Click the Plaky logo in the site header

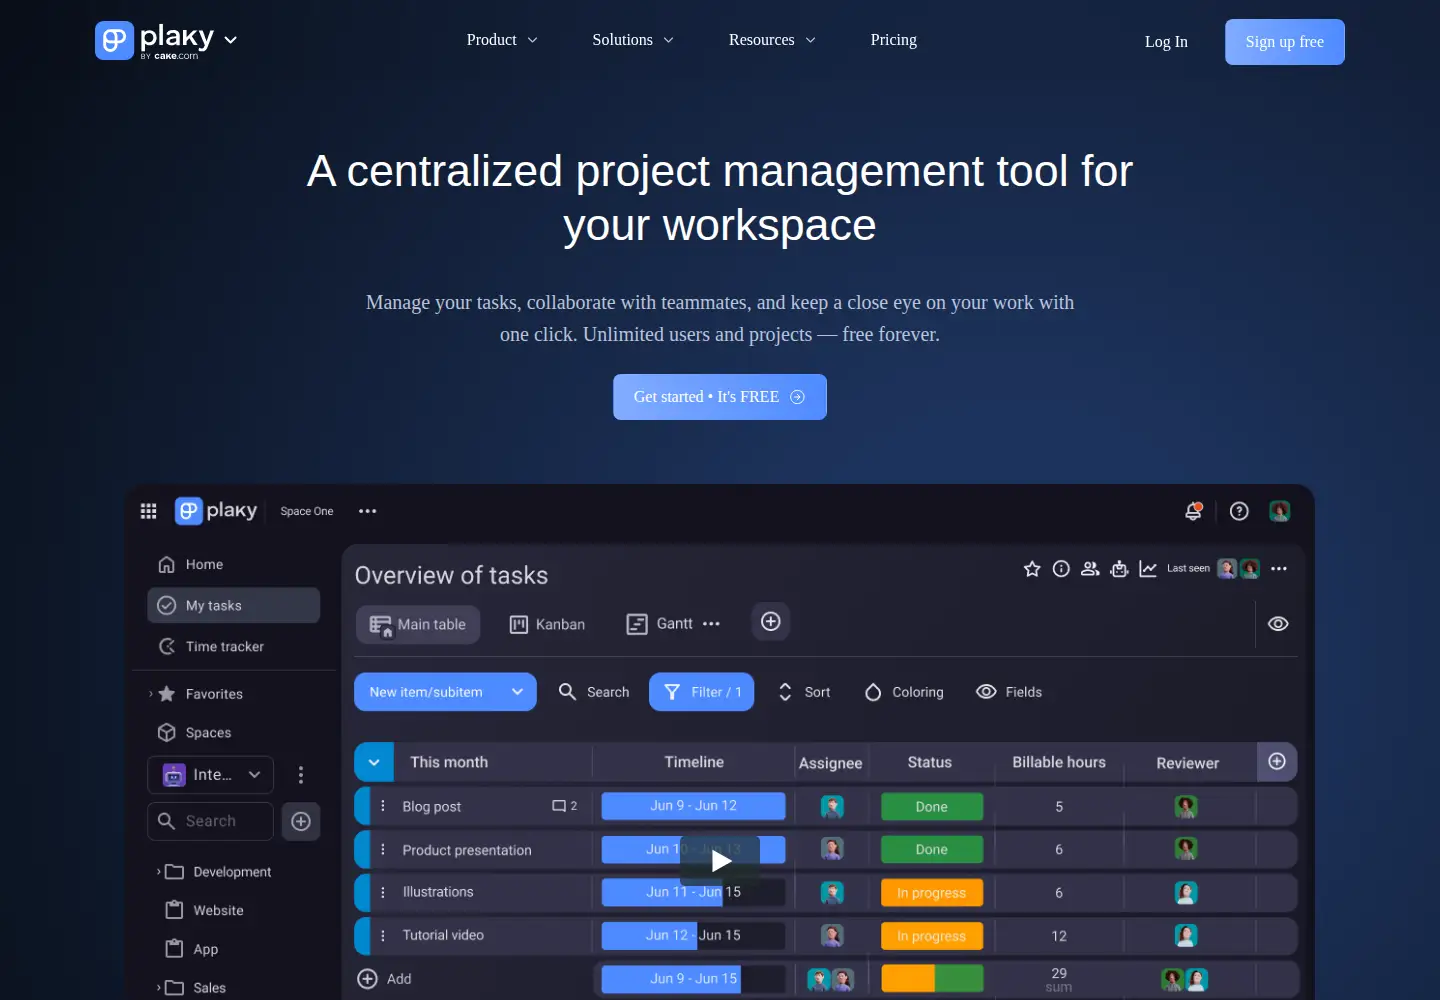[155, 40]
